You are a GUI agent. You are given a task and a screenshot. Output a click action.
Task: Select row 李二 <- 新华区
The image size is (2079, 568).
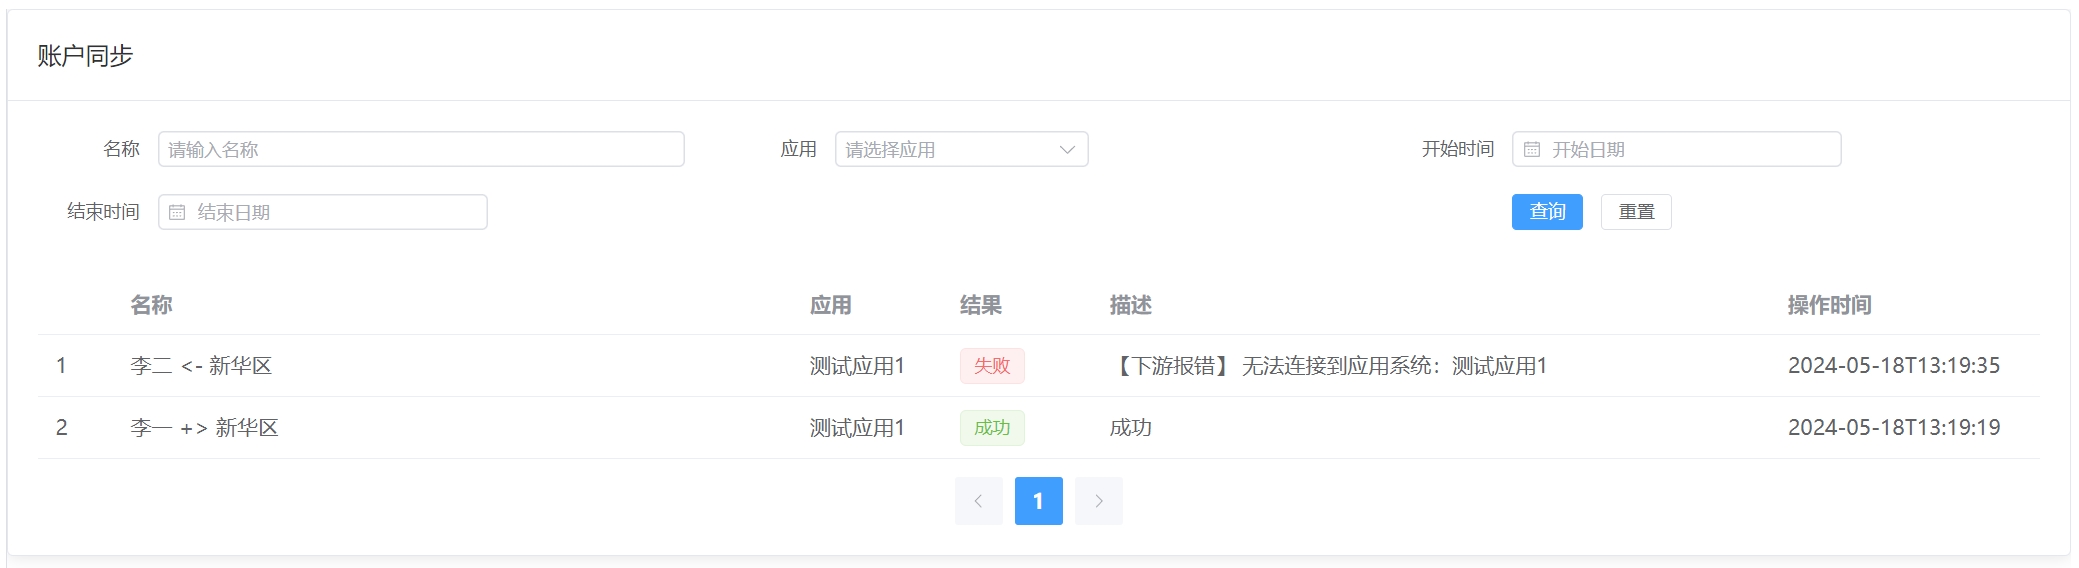coord(1039,366)
